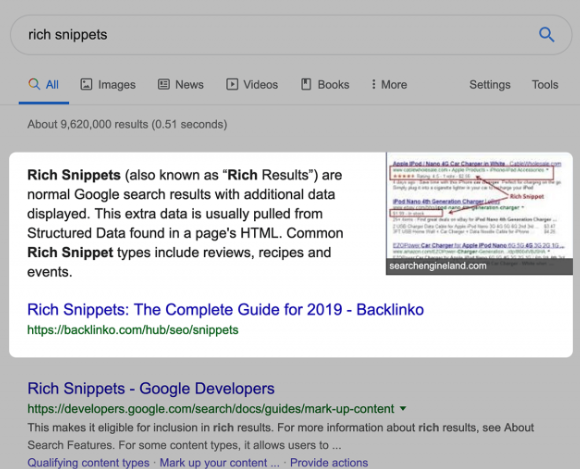This screenshot has height=469, width=580.
Task: Click the searchengineland.com image caption
Action: (x=438, y=266)
